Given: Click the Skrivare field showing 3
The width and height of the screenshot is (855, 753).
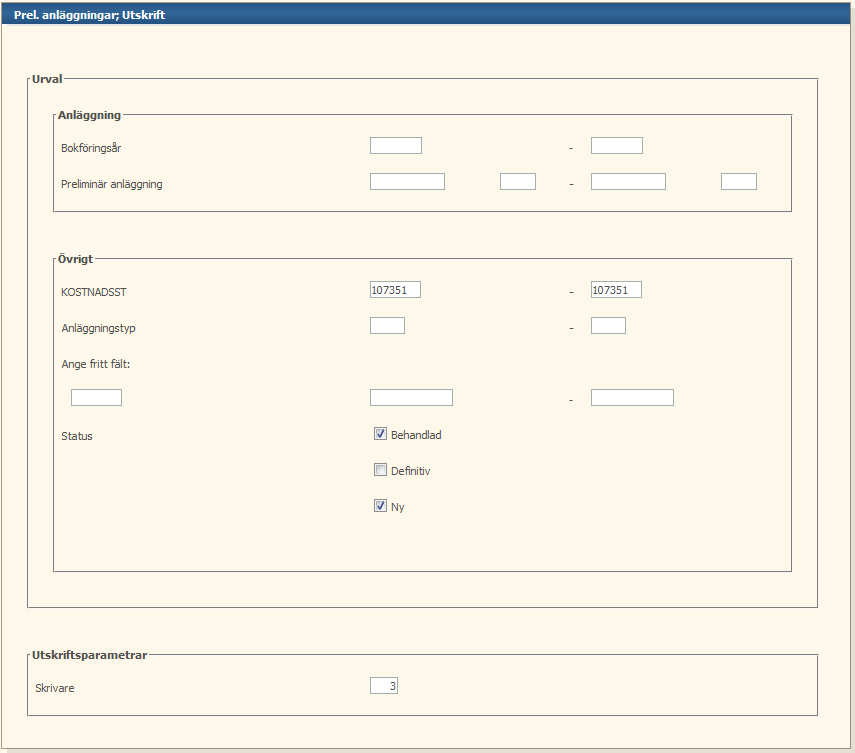Looking at the screenshot, I should tap(384, 685).
